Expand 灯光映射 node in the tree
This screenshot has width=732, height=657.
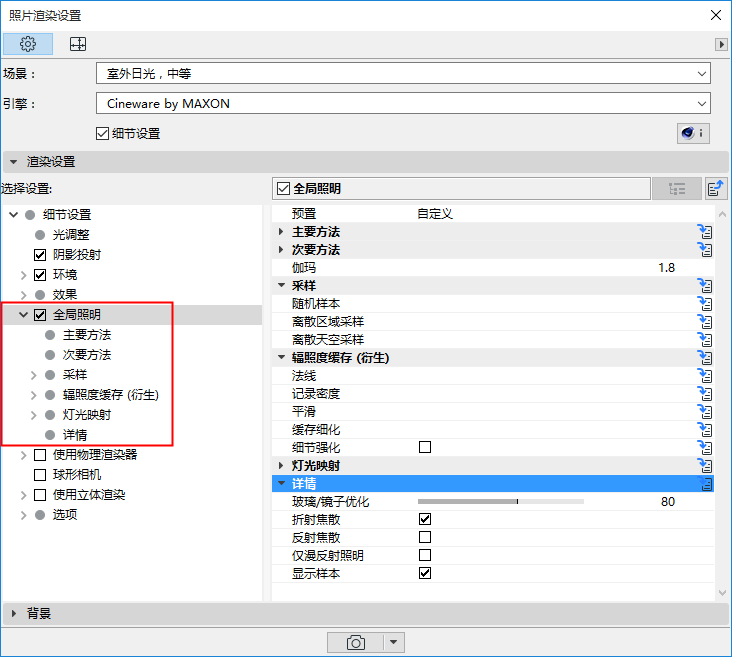point(33,415)
